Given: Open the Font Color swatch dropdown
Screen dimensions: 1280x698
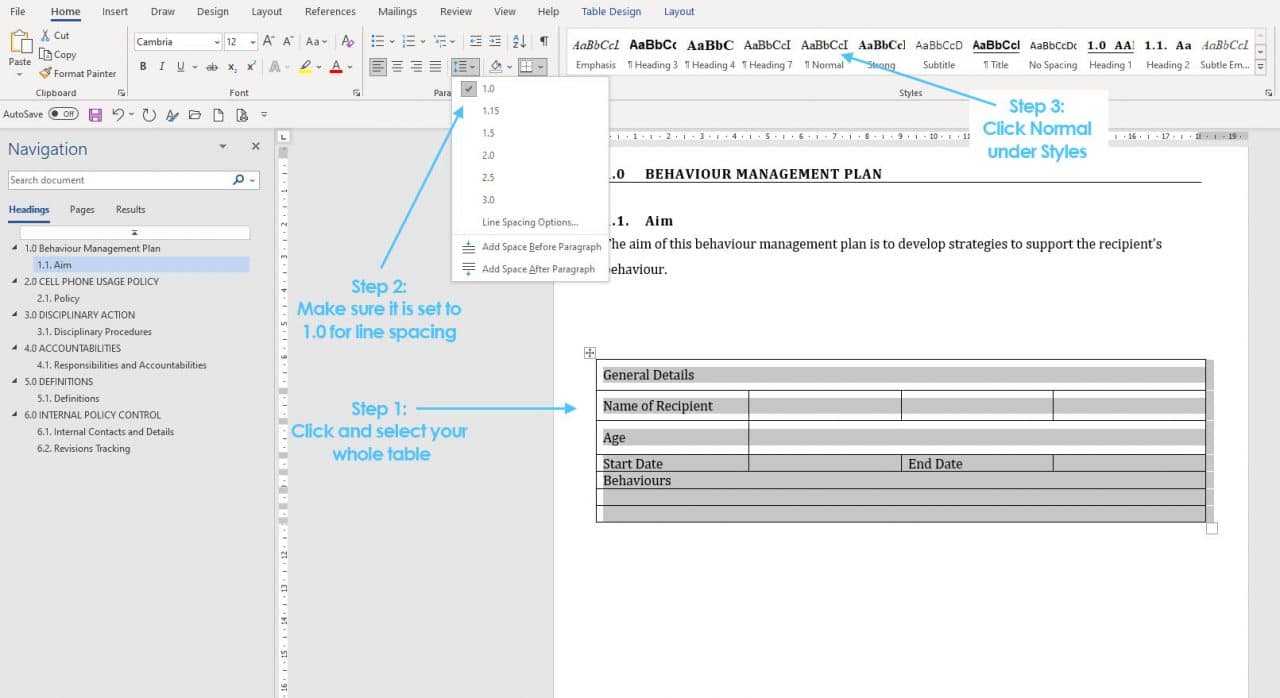Looking at the screenshot, I should click(x=349, y=67).
